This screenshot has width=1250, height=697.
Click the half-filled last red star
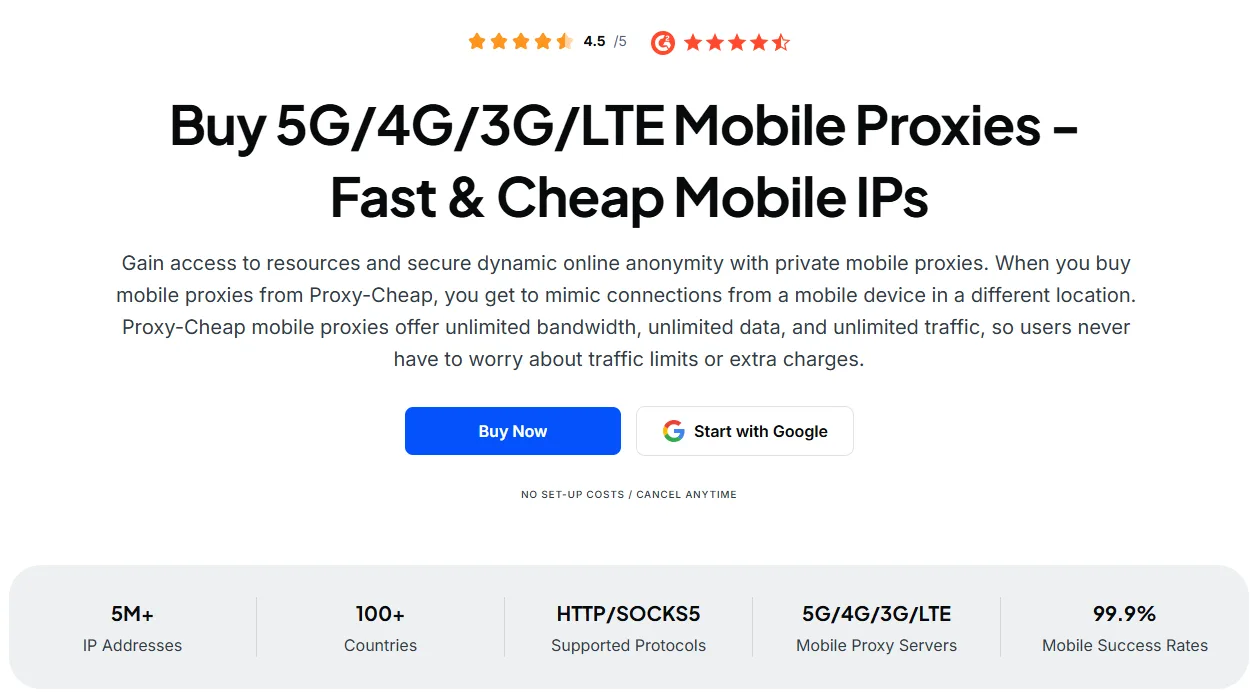coord(781,41)
